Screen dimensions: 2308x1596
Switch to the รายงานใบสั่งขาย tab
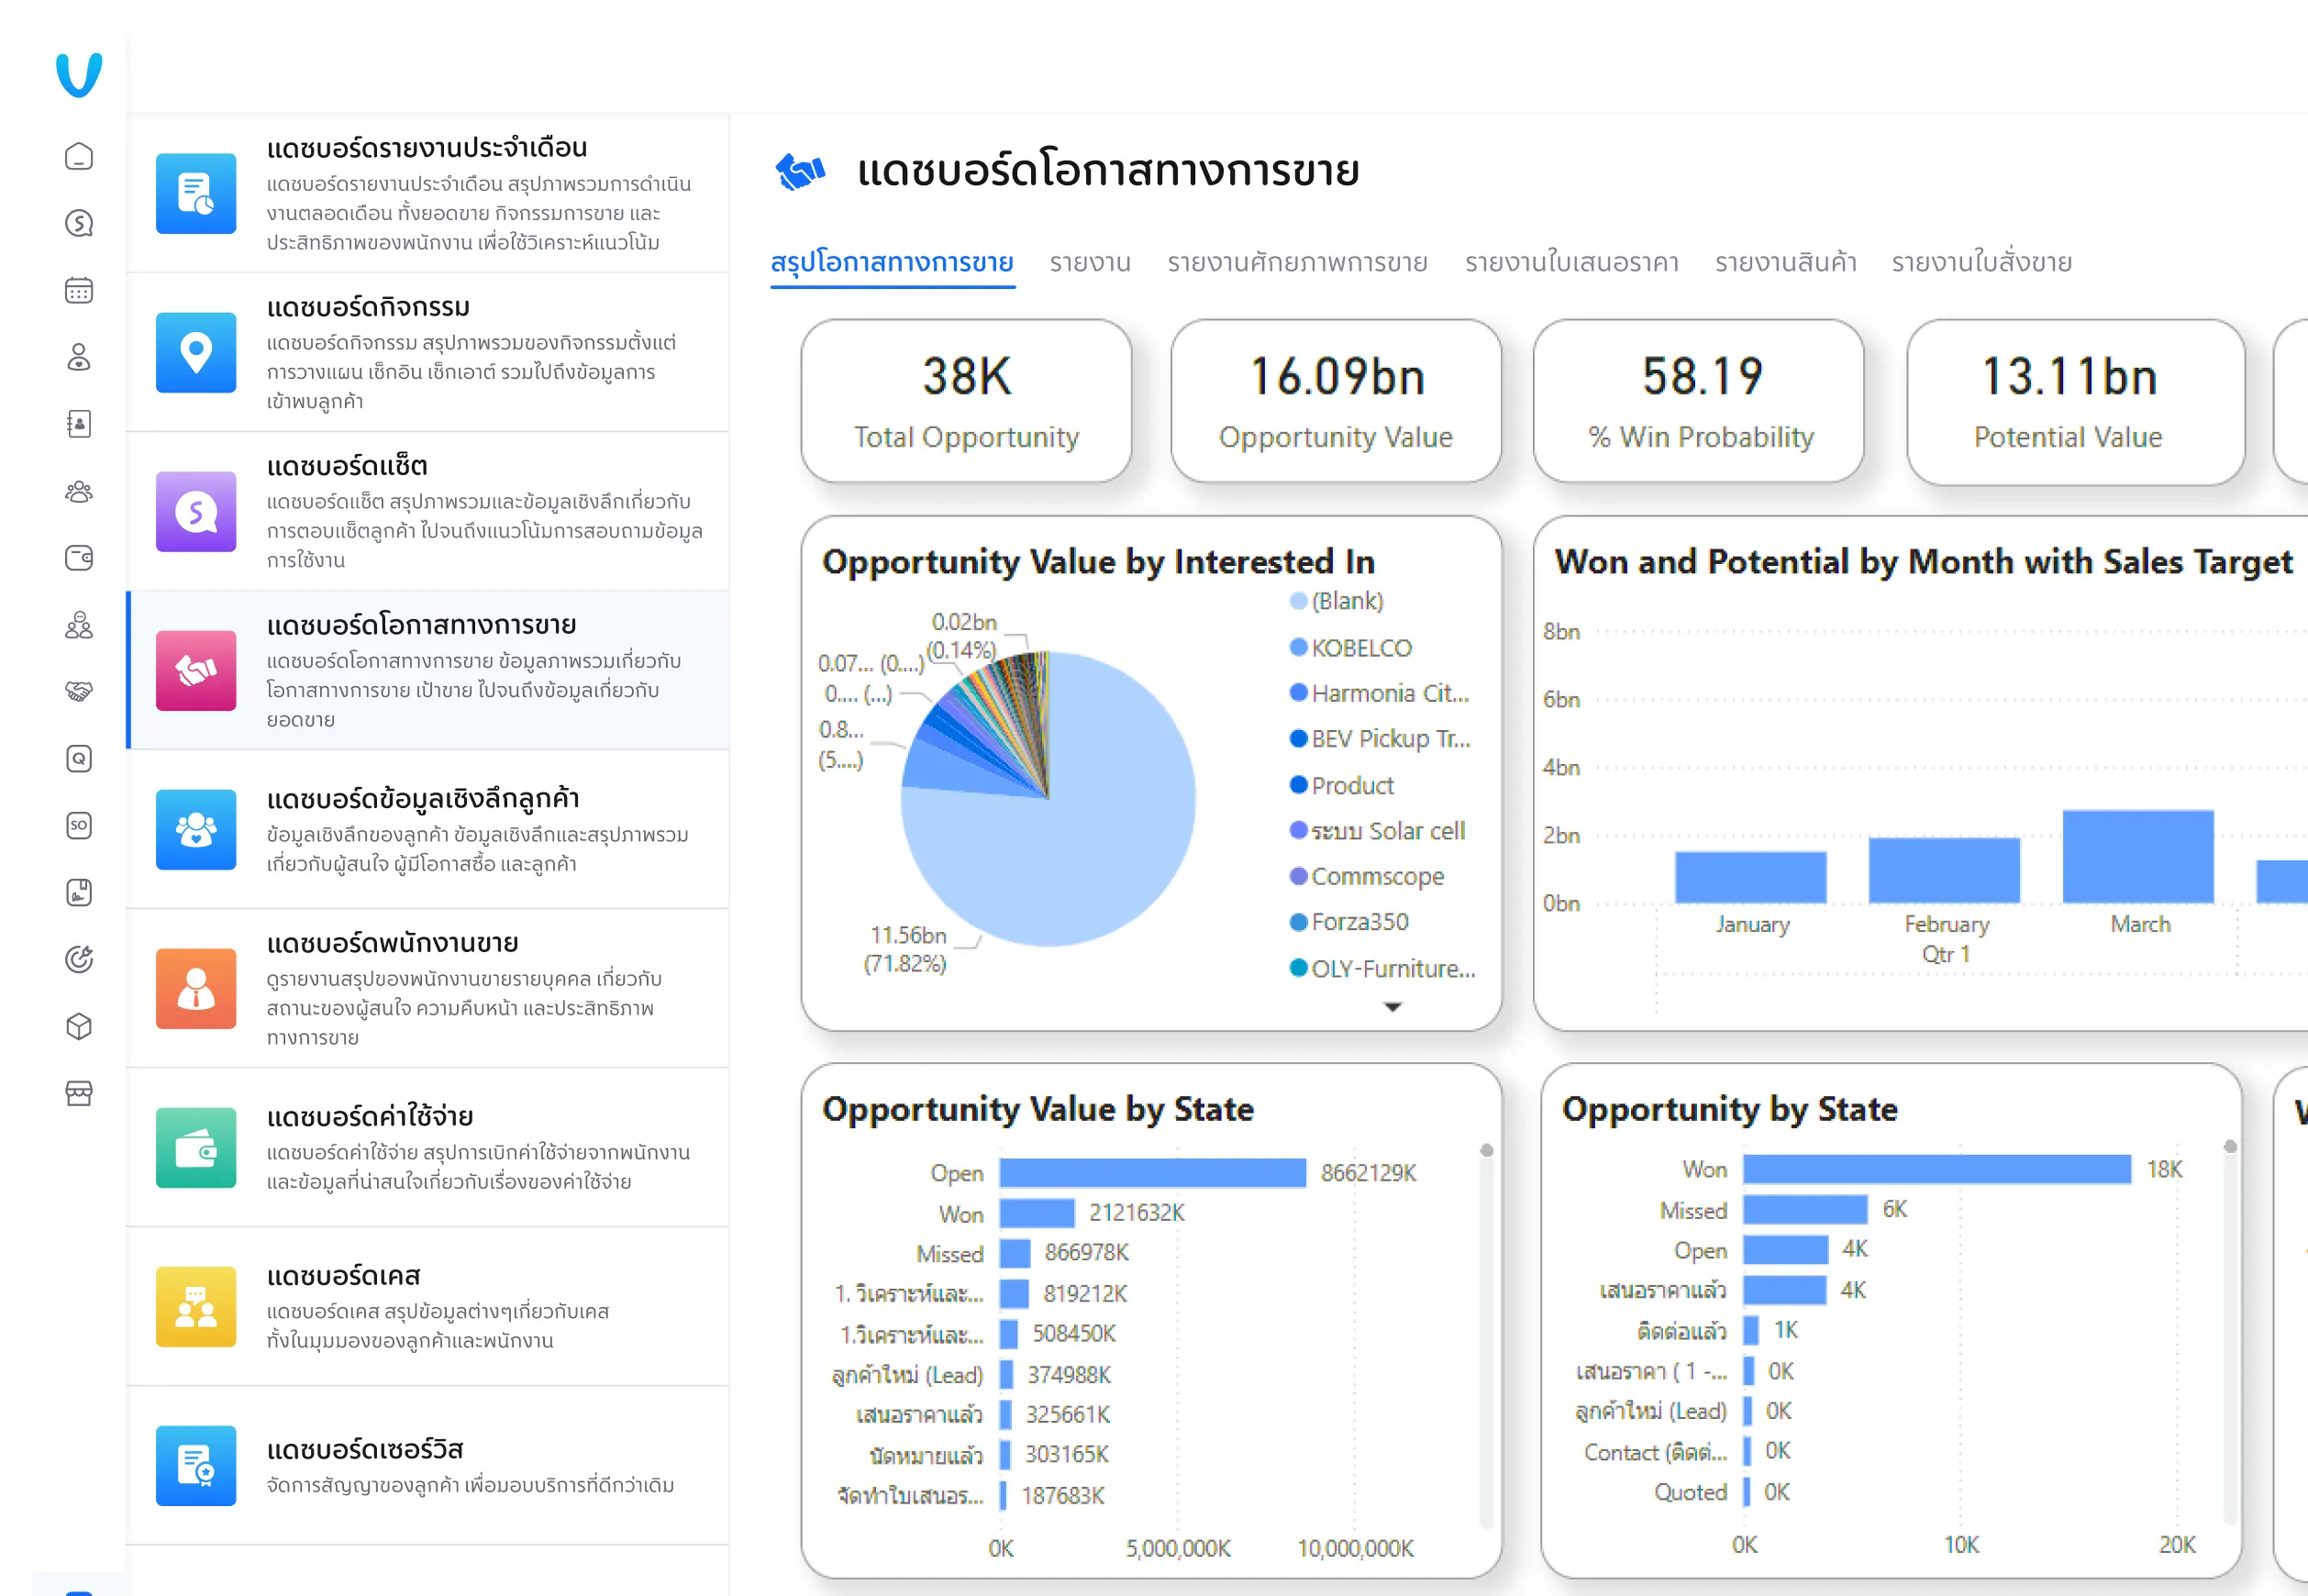(1982, 262)
